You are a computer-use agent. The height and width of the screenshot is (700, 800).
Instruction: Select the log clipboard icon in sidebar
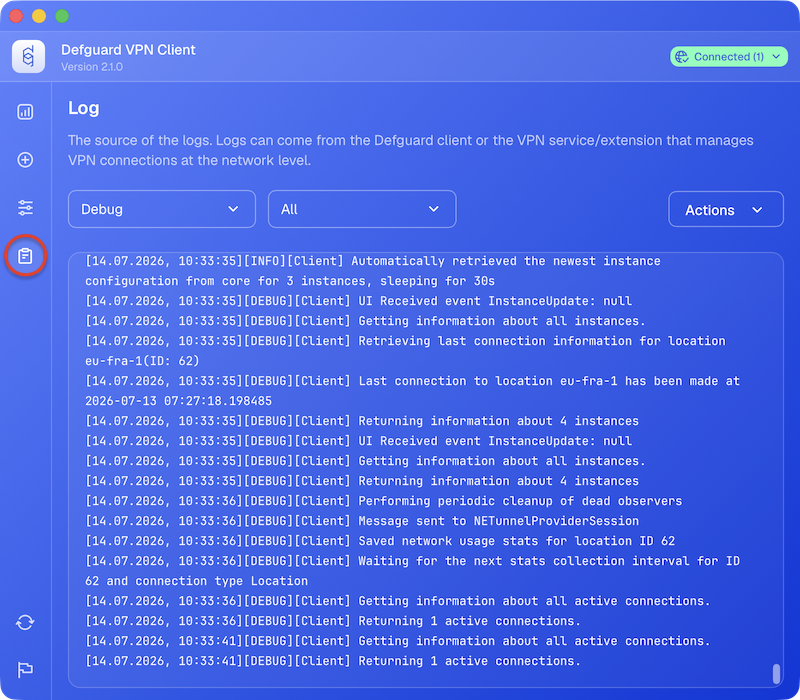(25, 256)
